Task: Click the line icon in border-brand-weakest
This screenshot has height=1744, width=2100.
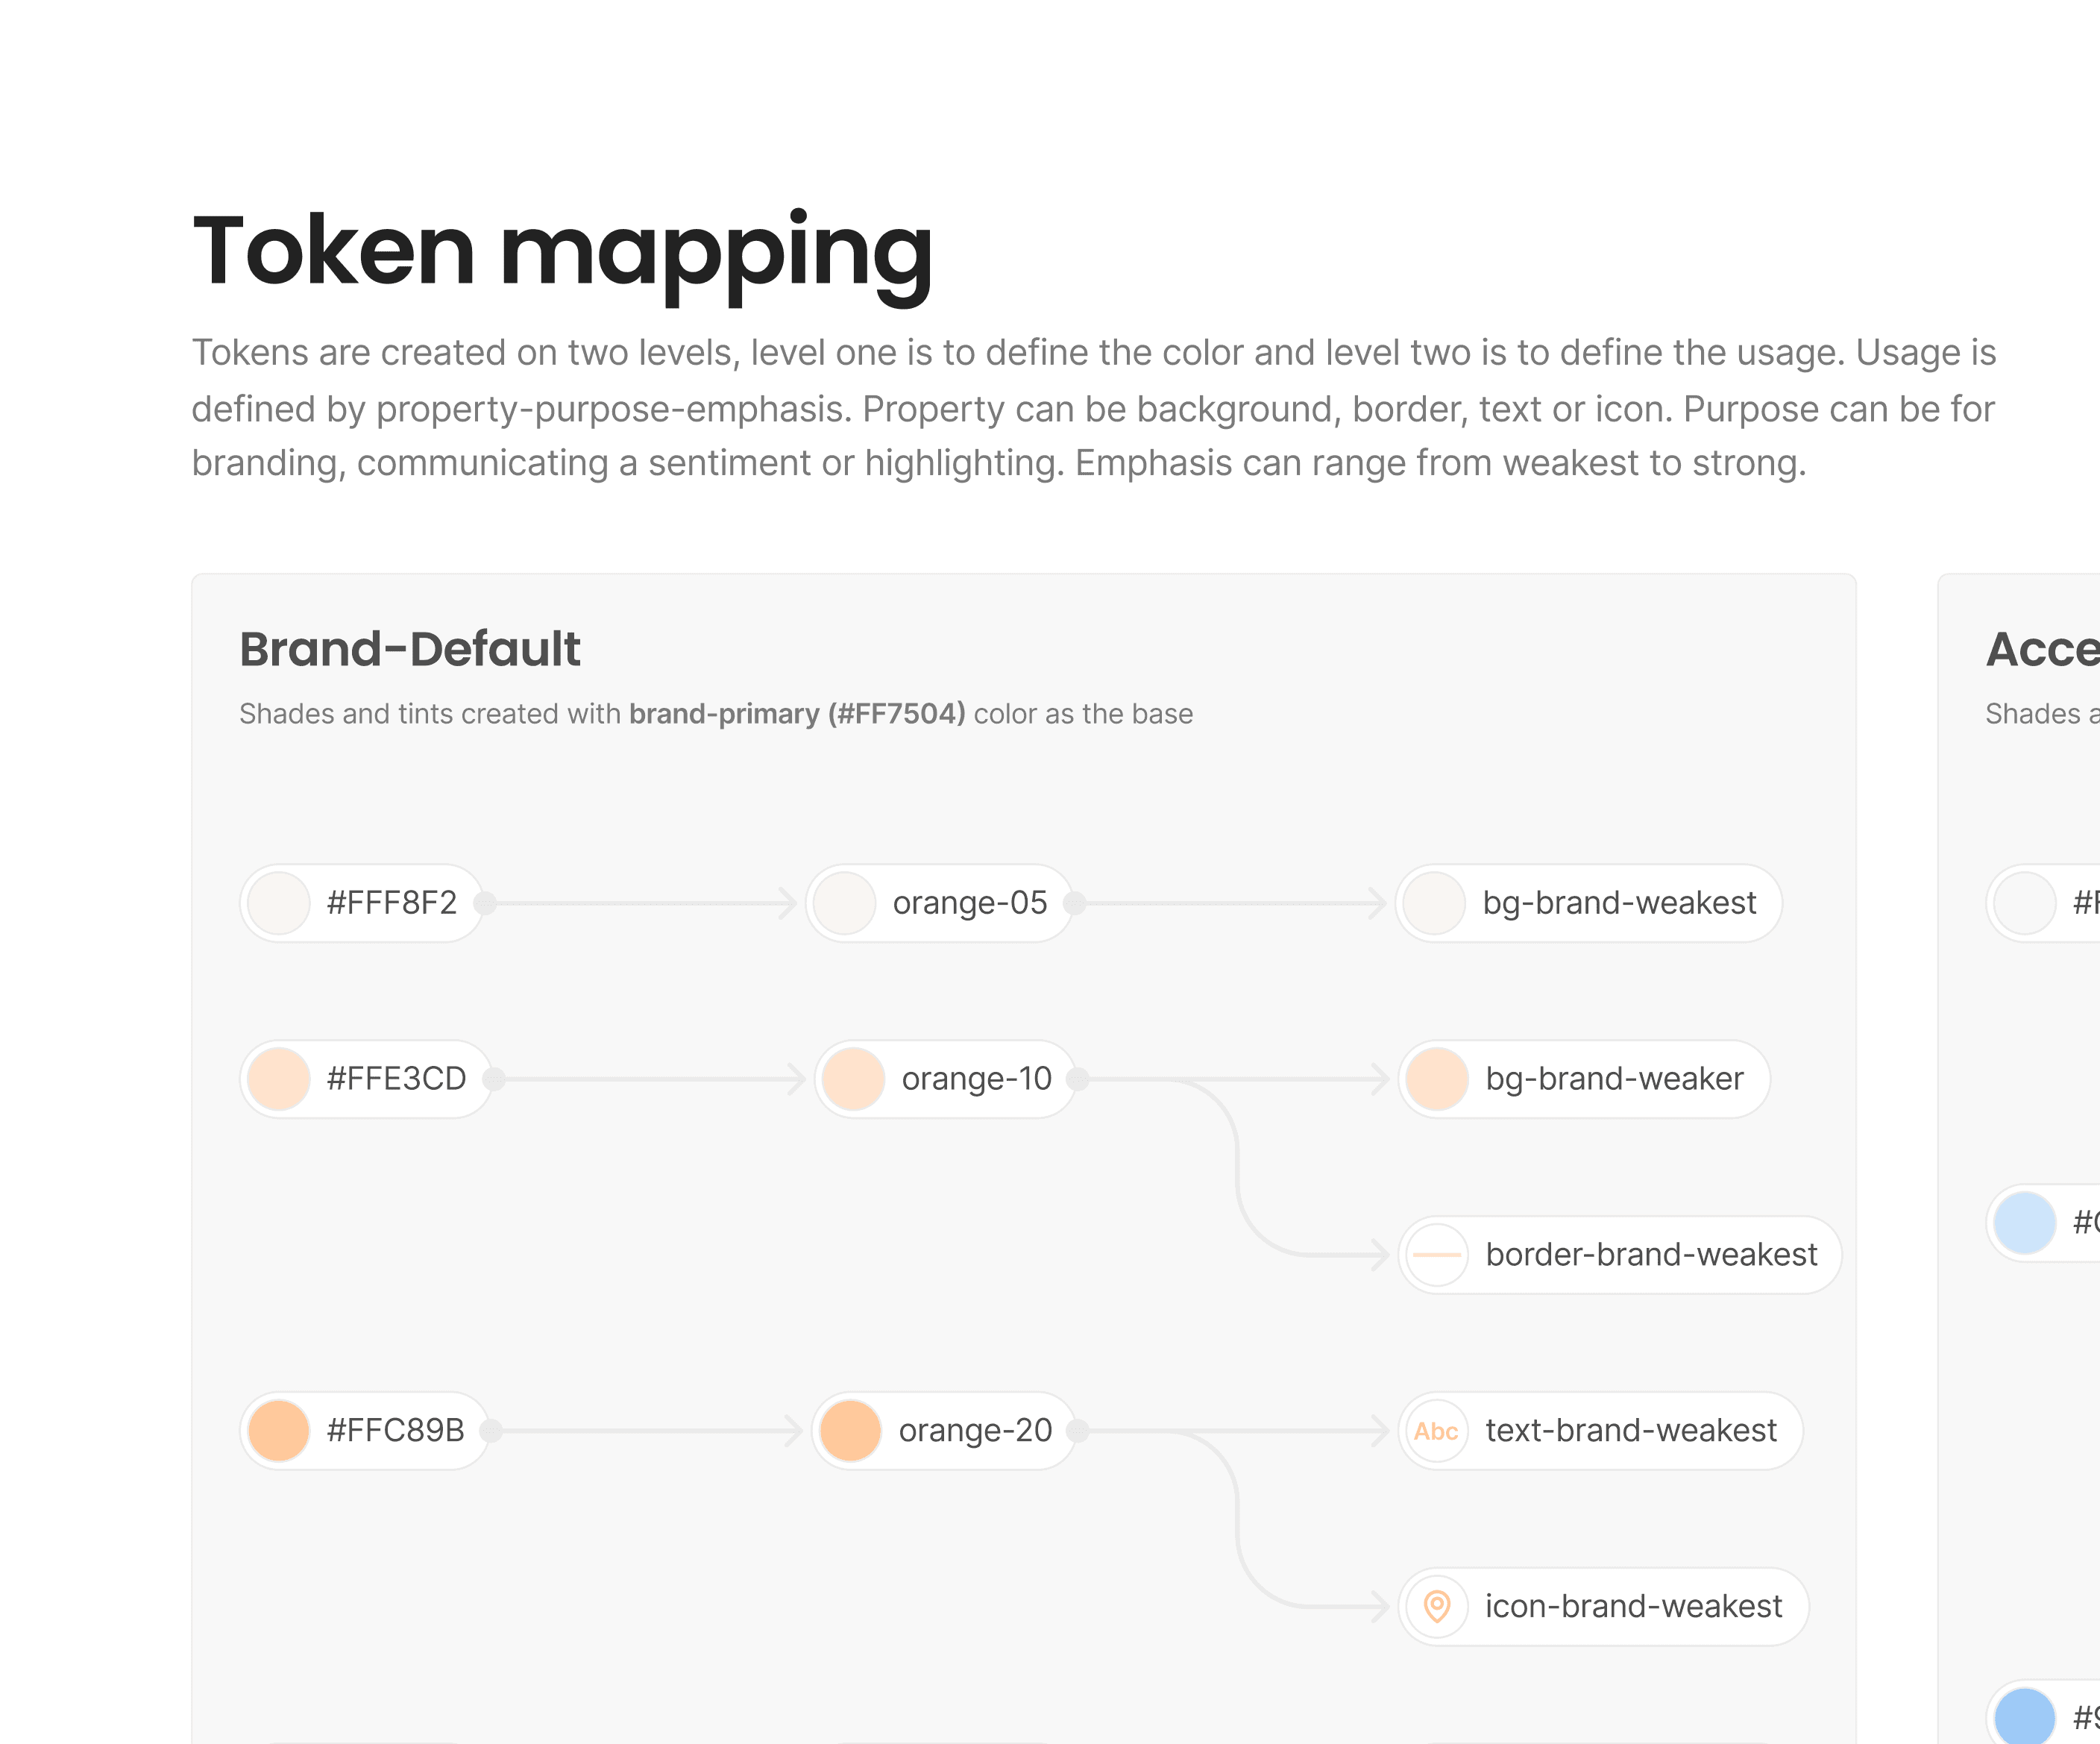Action: 1437,1255
